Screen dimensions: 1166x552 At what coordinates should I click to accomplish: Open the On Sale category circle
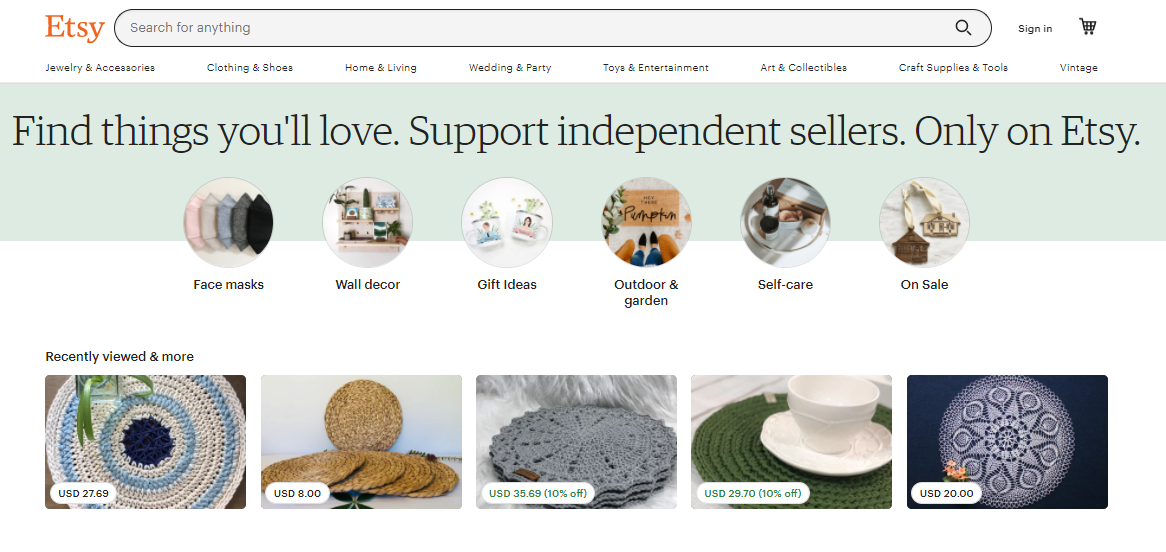coord(924,222)
